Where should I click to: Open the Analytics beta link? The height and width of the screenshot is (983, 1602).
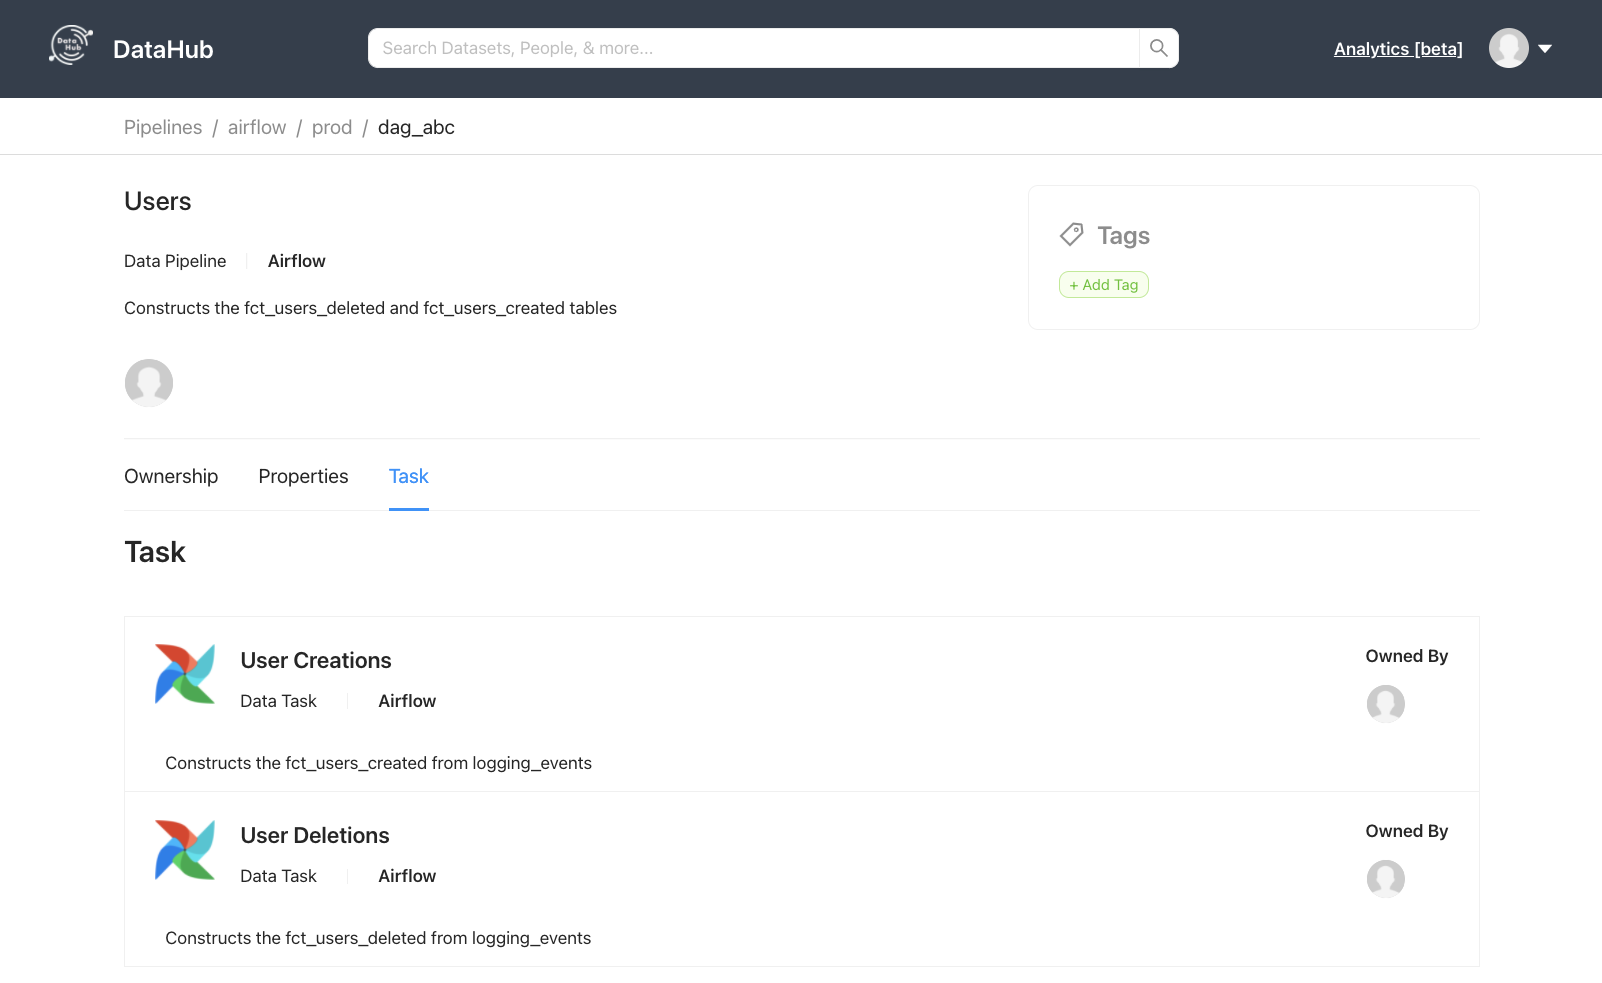point(1397,48)
